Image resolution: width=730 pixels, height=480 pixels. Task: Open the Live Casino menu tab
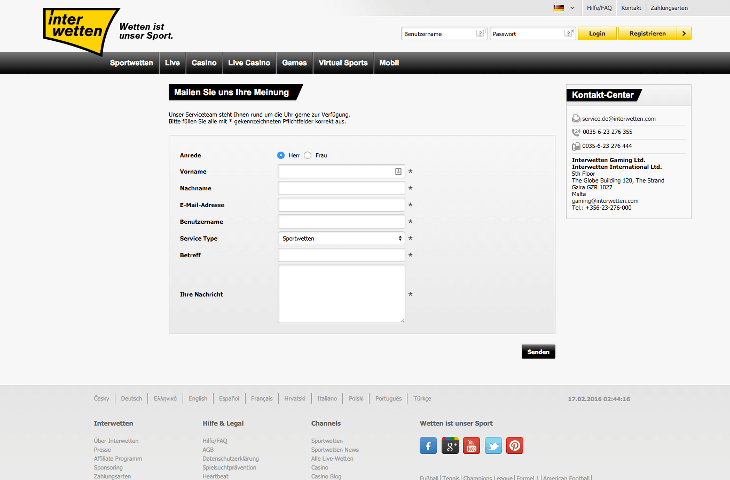tap(249, 63)
